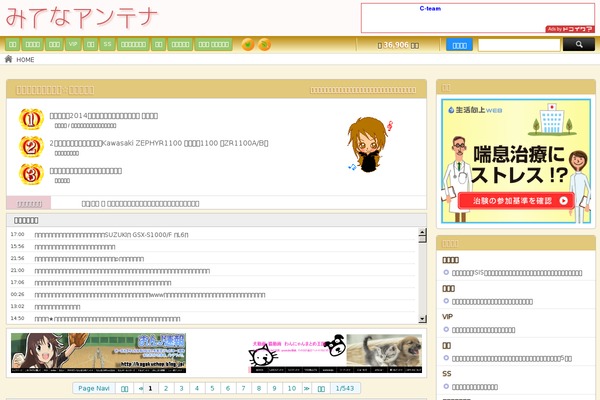Open the 17:00 SUZUKI GSX-S1000/F entry

pyautogui.click(x=111, y=235)
